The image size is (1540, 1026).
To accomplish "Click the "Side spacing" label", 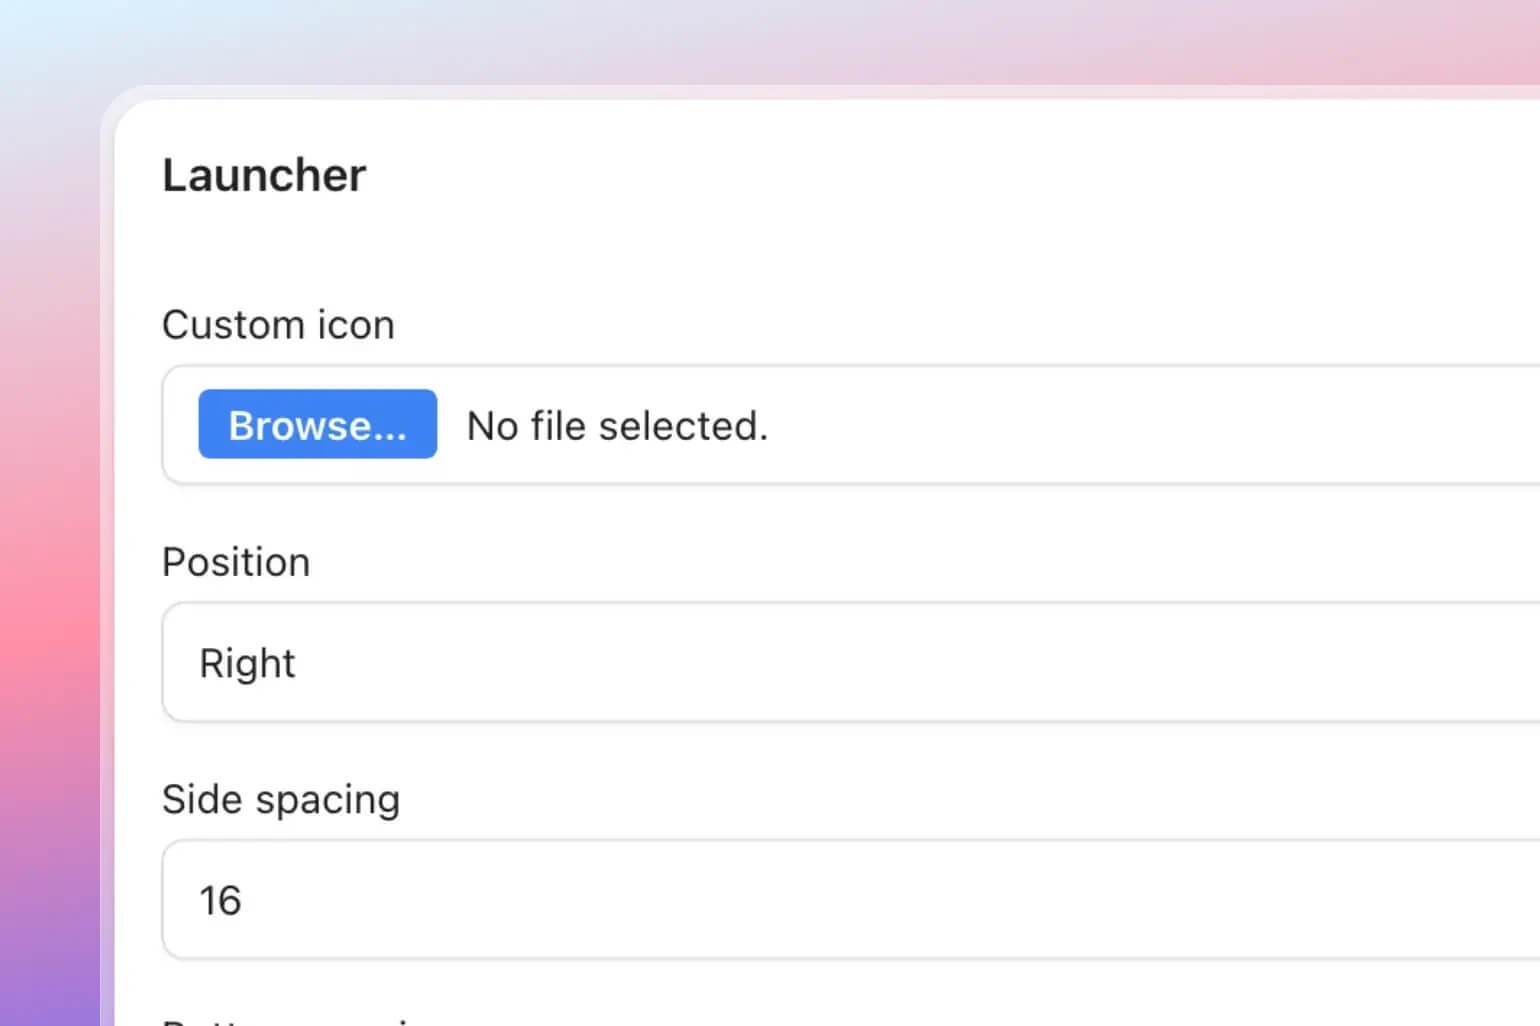I will pyautogui.click(x=281, y=799).
